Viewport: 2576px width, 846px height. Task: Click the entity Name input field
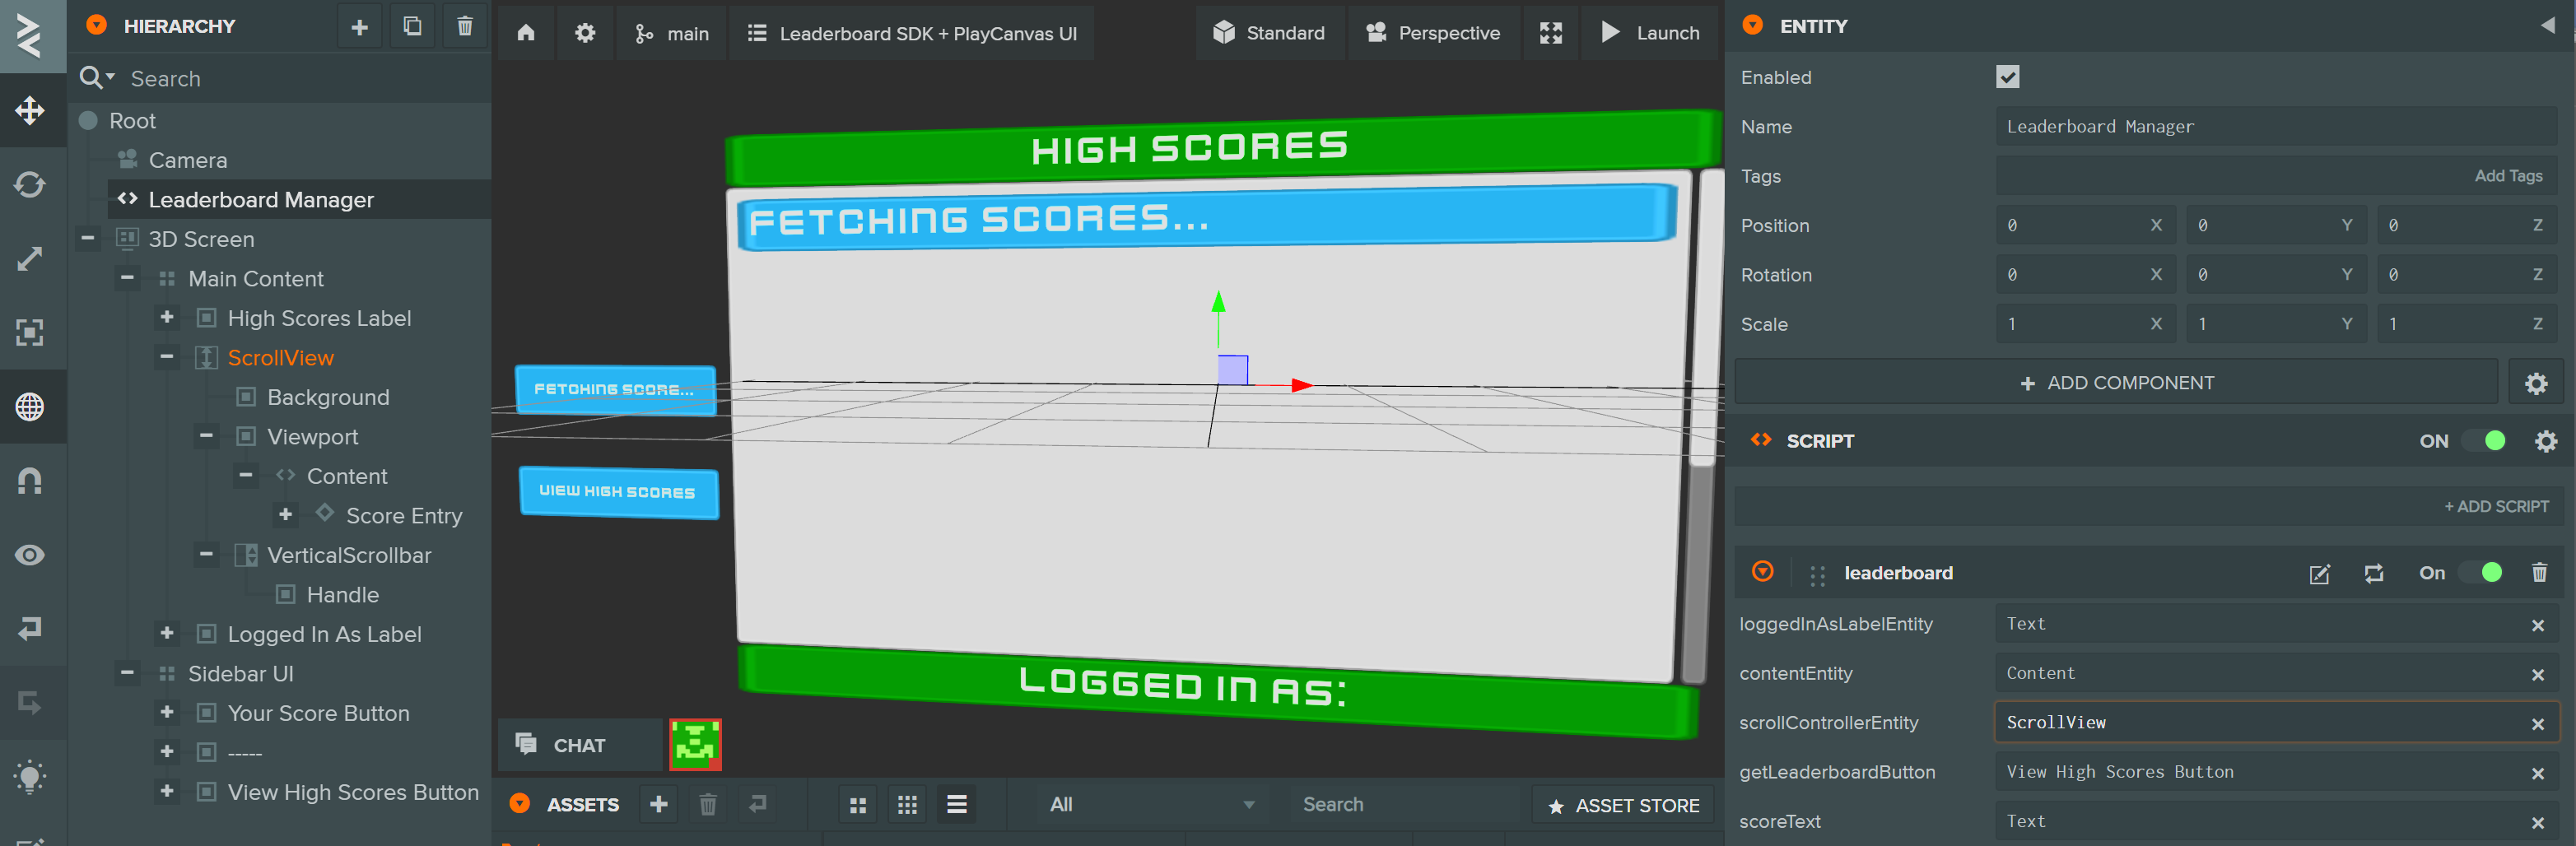(x=2275, y=127)
